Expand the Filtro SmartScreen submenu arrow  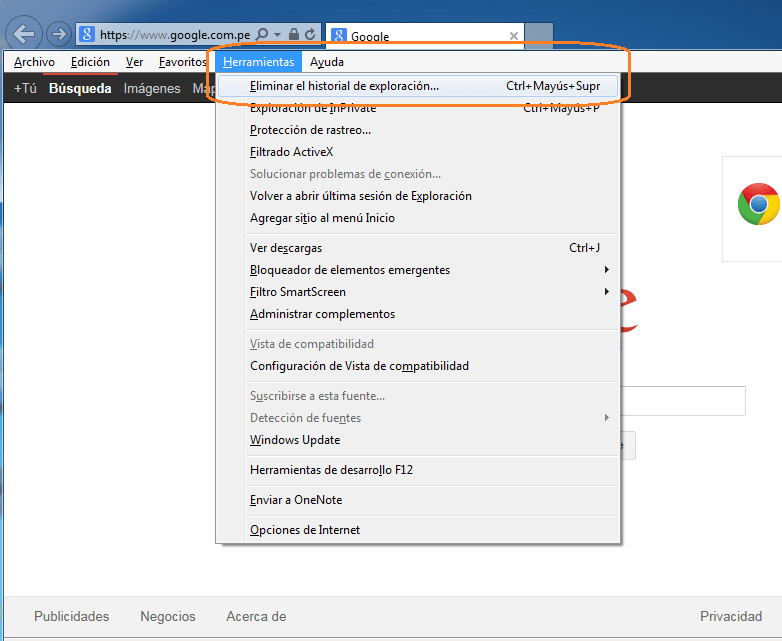606,292
